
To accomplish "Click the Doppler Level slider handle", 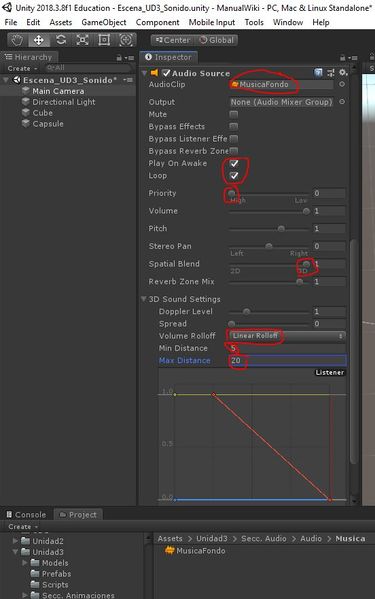I will (x=247, y=311).
